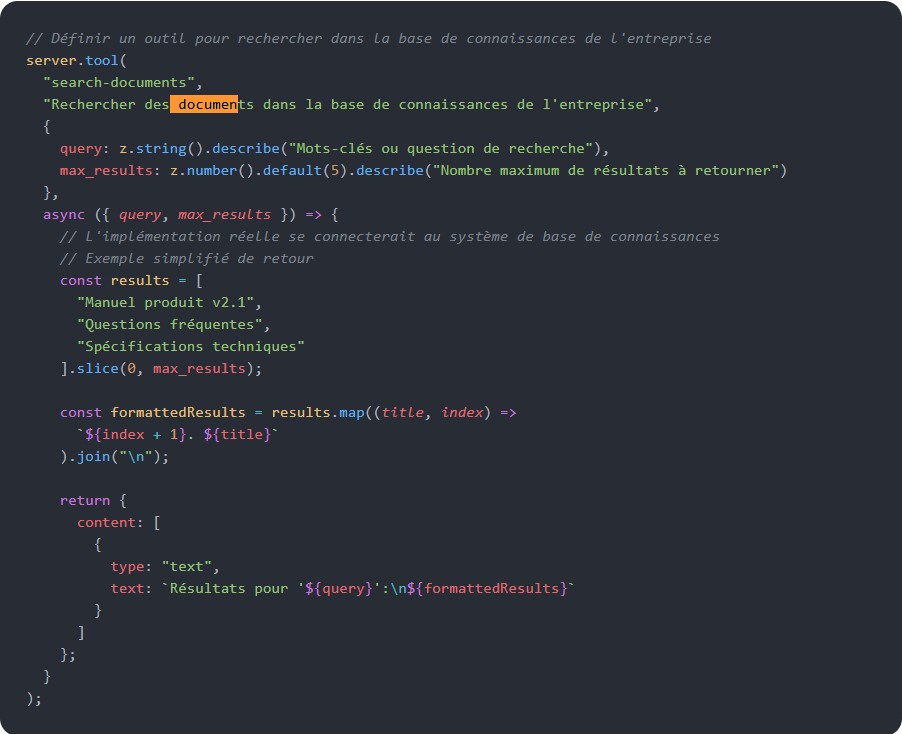The width and height of the screenshot is (902, 734).
Task: Click the "text" string value after type
Action: [x=186, y=567]
